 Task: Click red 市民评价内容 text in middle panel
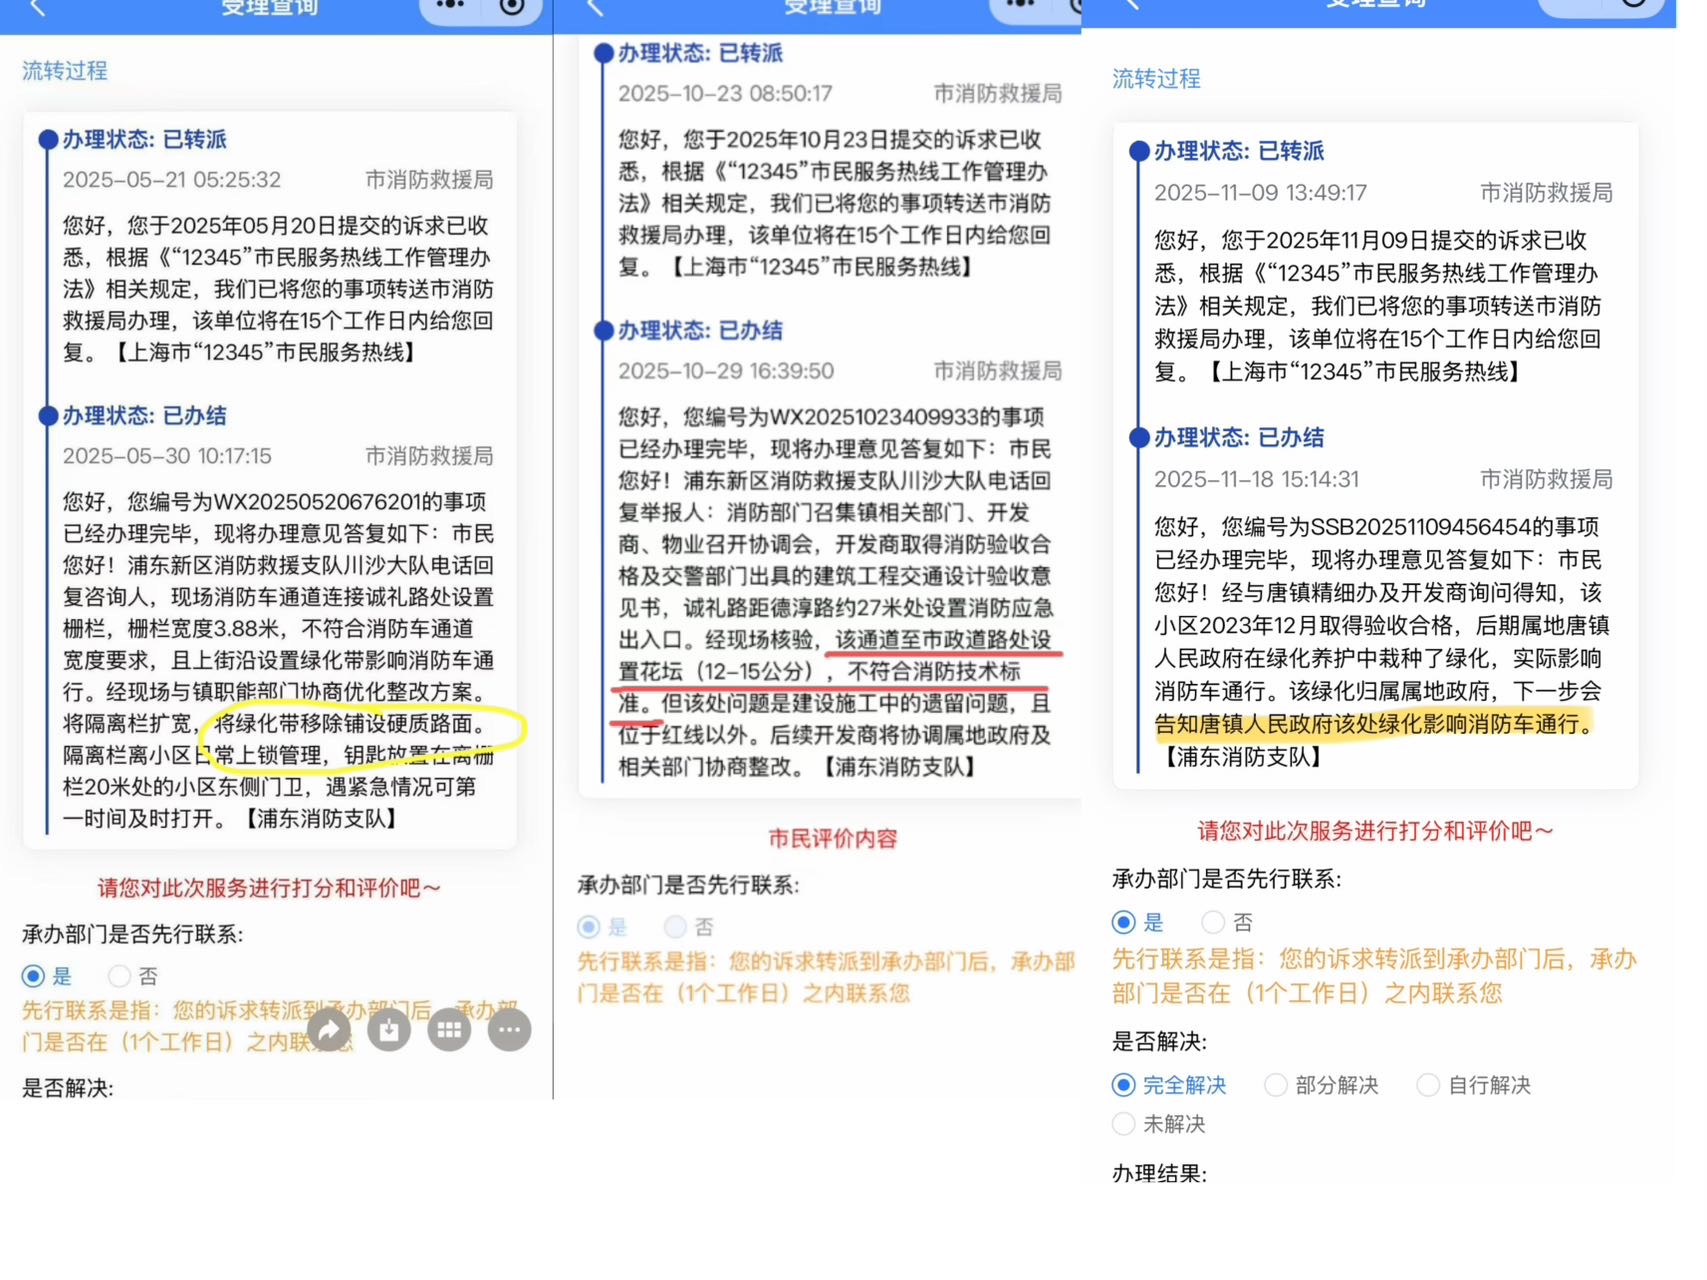[832, 839]
